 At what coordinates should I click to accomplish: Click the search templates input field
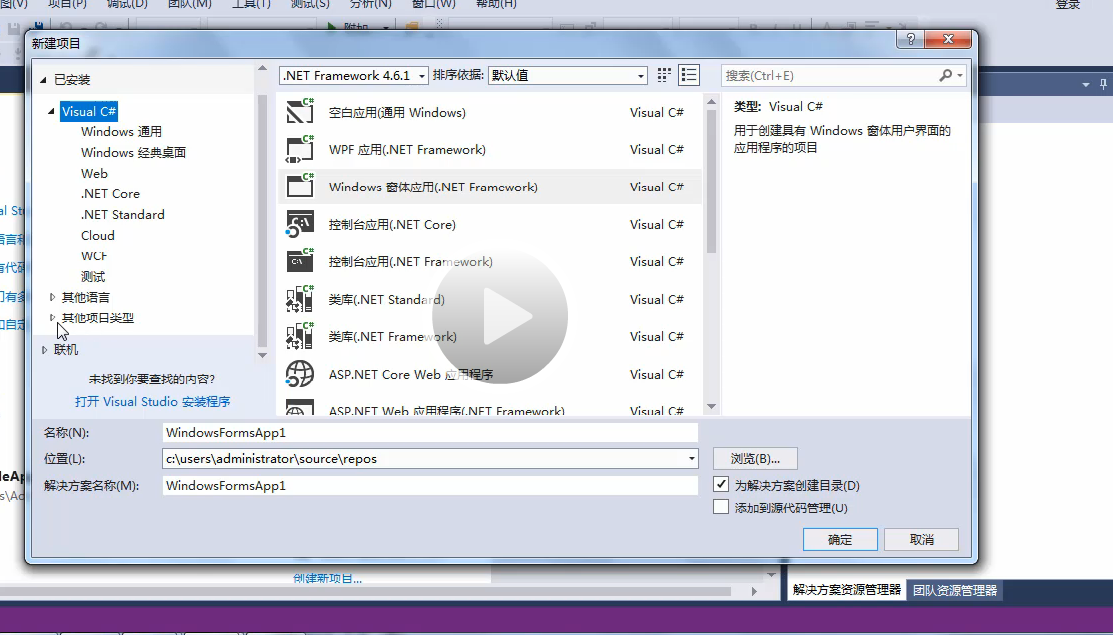click(x=829, y=75)
